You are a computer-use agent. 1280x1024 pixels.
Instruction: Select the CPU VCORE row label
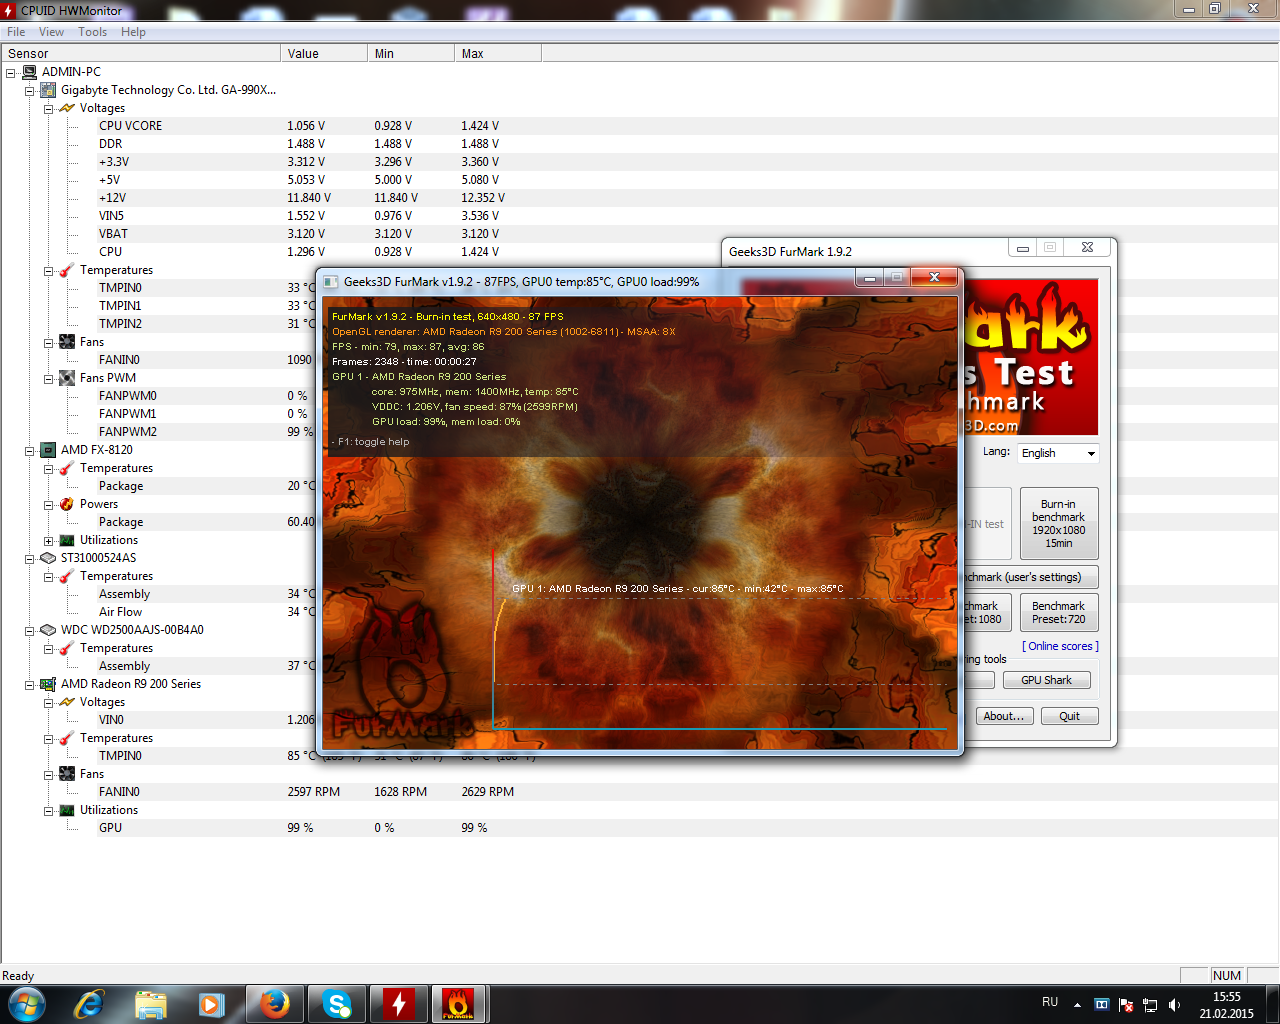click(x=130, y=126)
